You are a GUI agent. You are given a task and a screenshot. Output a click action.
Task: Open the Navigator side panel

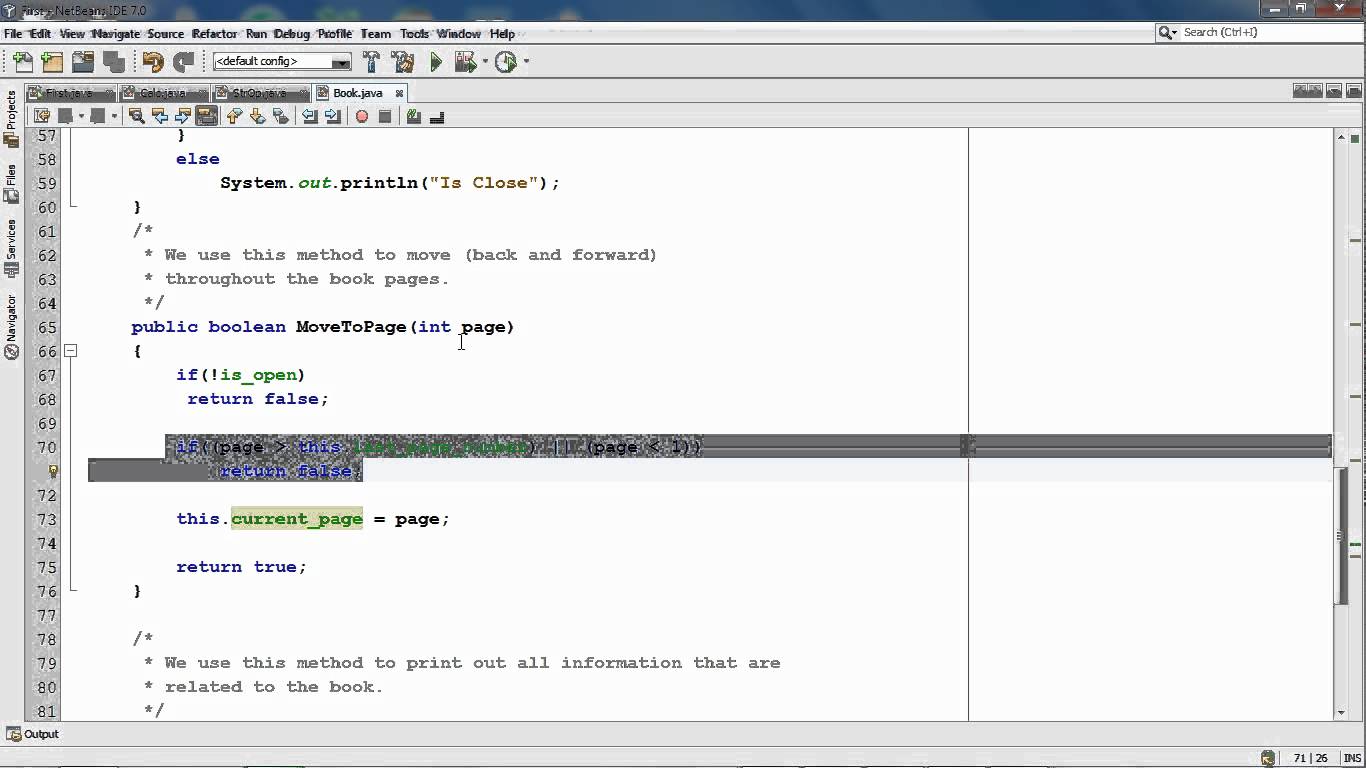[11, 326]
